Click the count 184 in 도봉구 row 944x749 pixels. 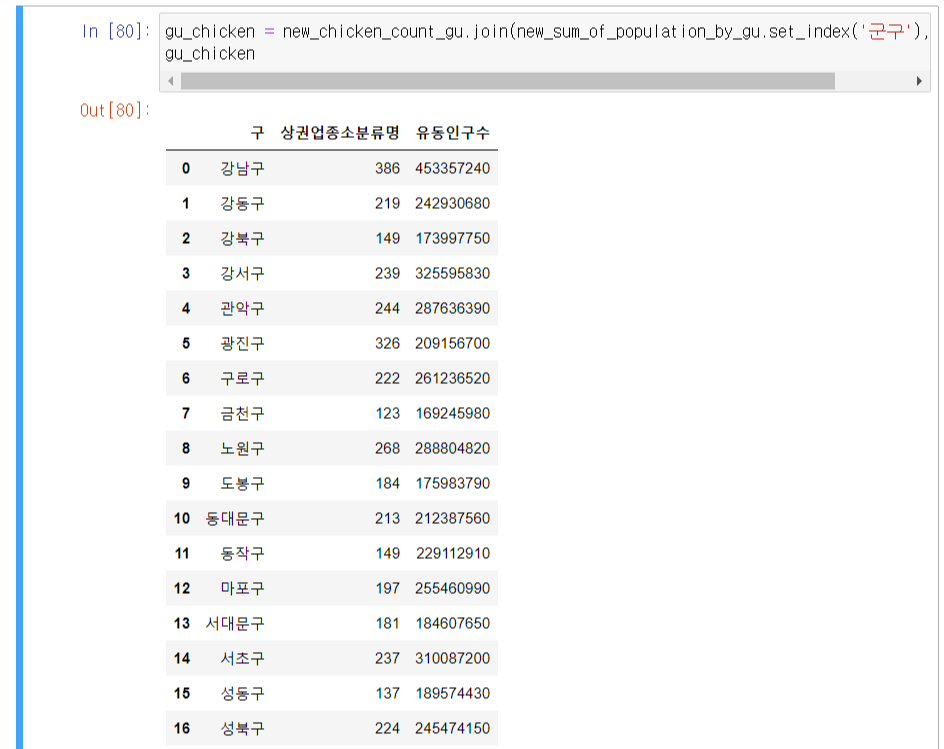387,483
